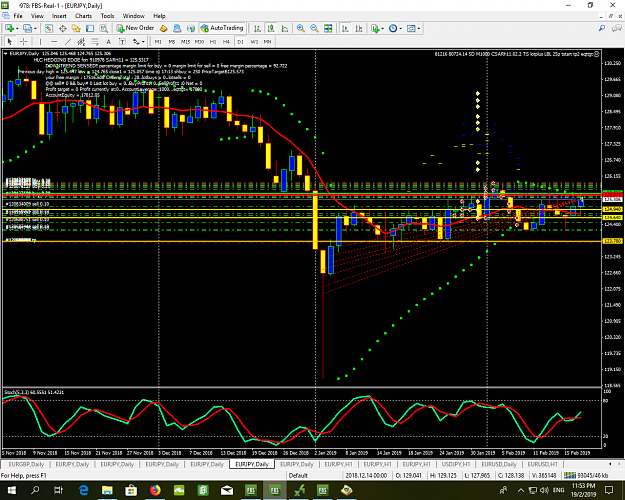Select the Equidistant Channel tool

pyautogui.click(x=81, y=41)
